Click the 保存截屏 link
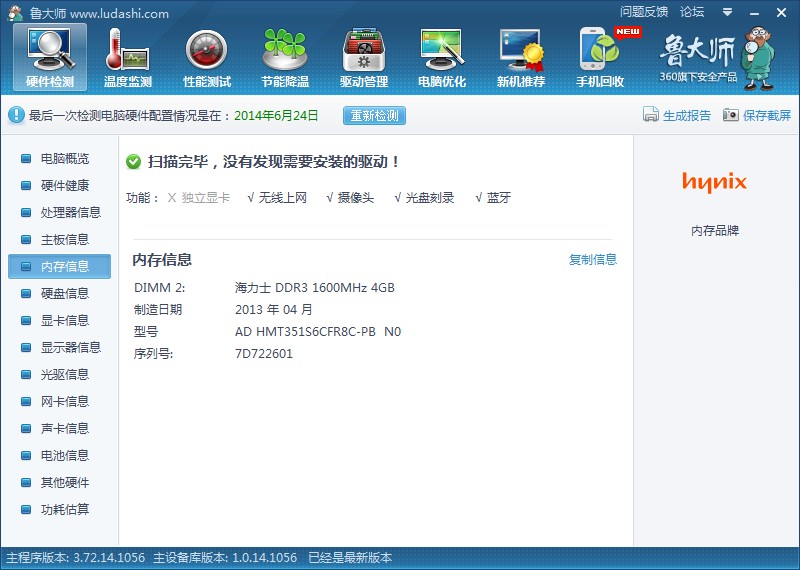Viewport: 800px width, 570px height. tap(767, 115)
